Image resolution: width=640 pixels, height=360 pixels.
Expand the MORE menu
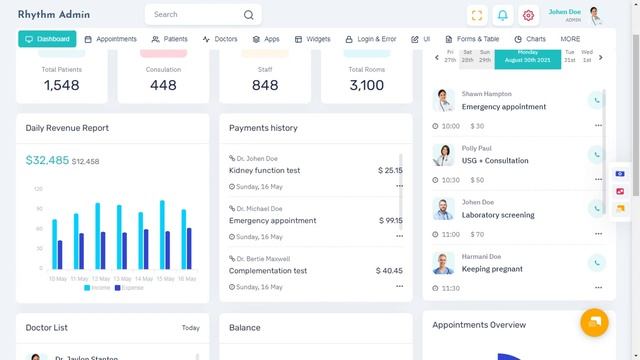click(570, 39)
